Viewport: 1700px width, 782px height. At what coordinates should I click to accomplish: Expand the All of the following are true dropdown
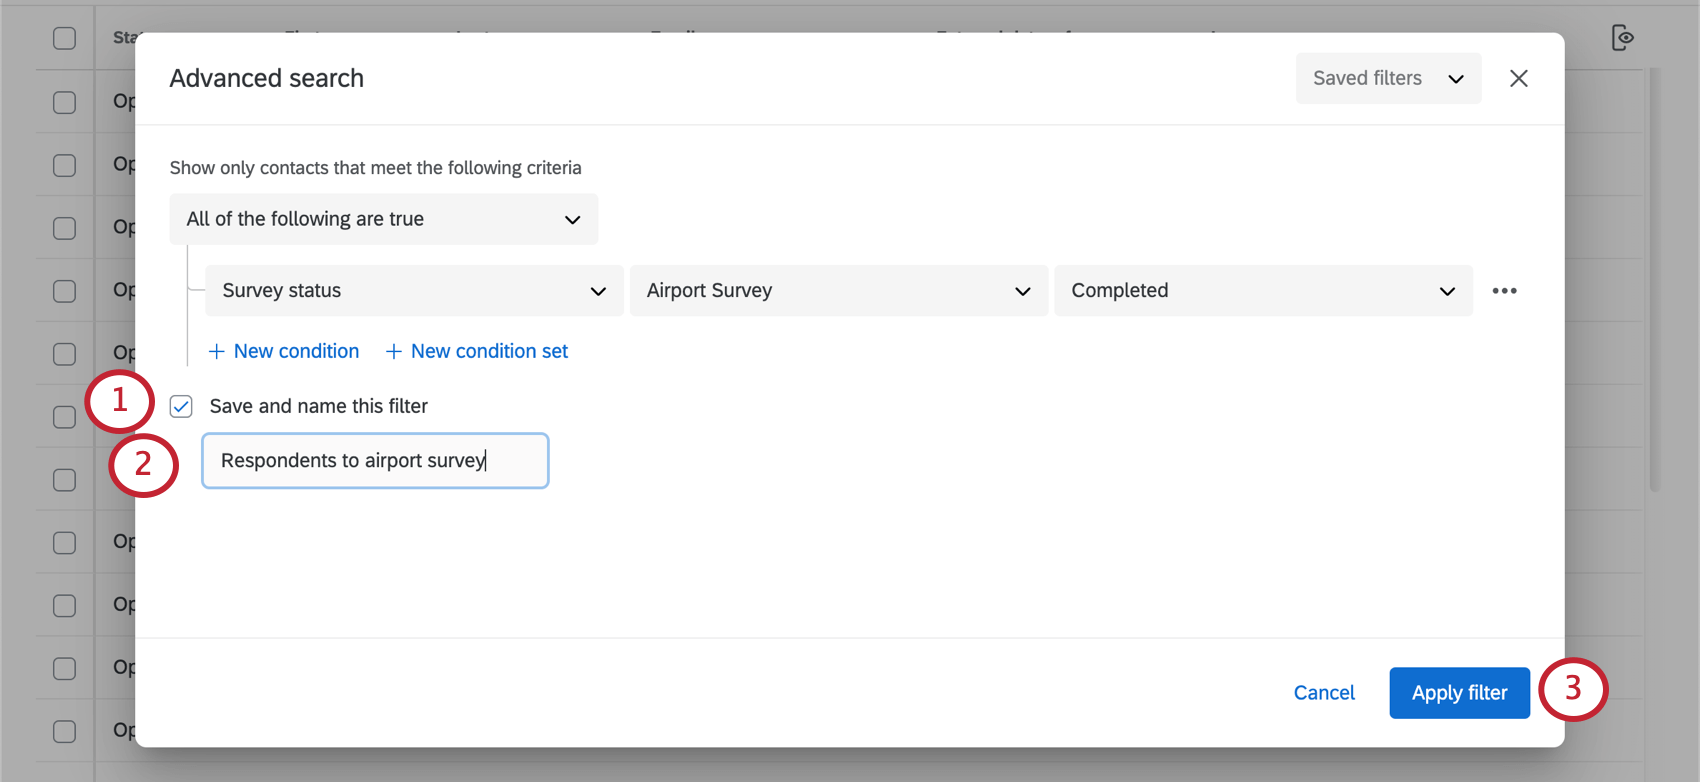tap(383, 219)
